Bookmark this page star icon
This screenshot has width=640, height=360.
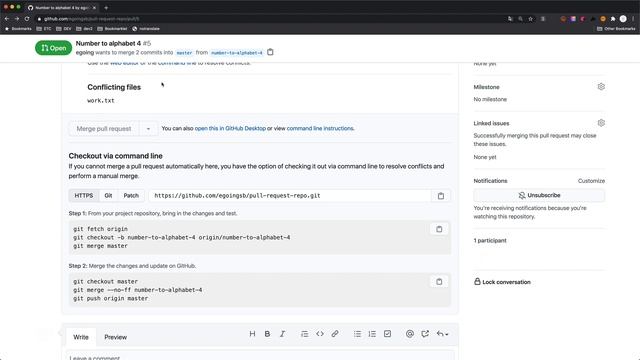click(531, 19)
